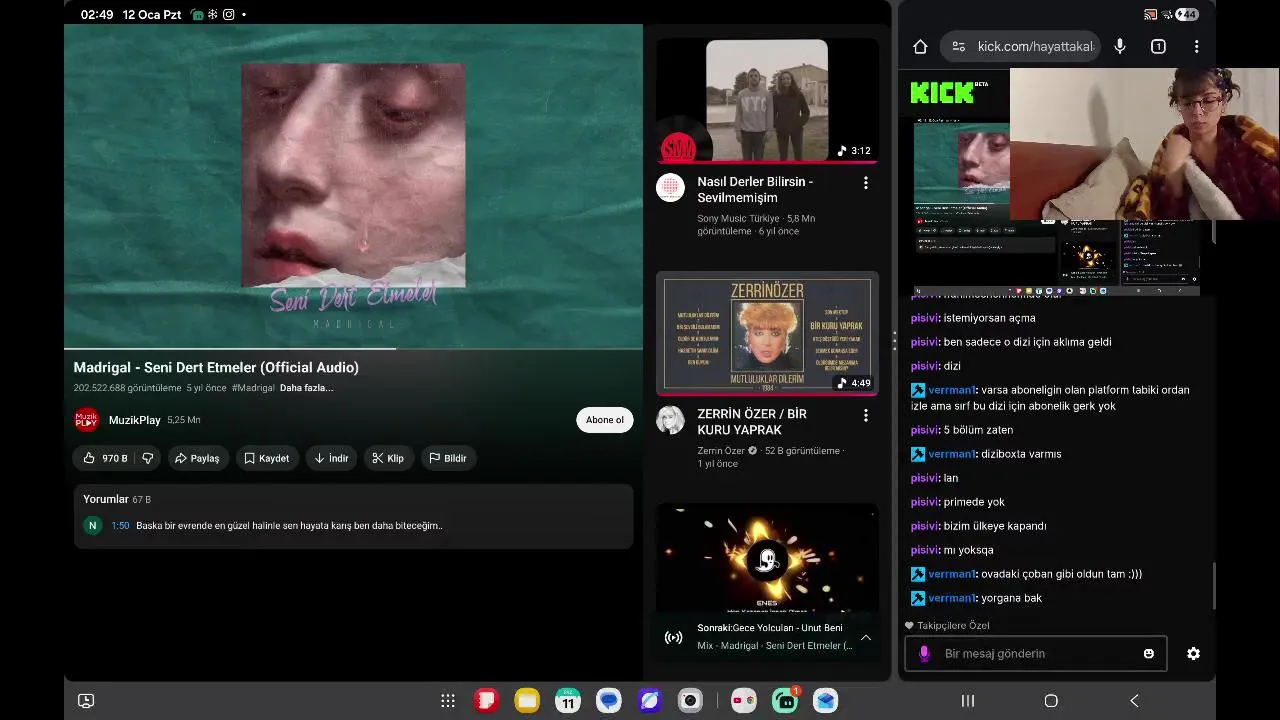Like the Madrigal video (970 B)
1280x720 pixels.
pos(104,458)
